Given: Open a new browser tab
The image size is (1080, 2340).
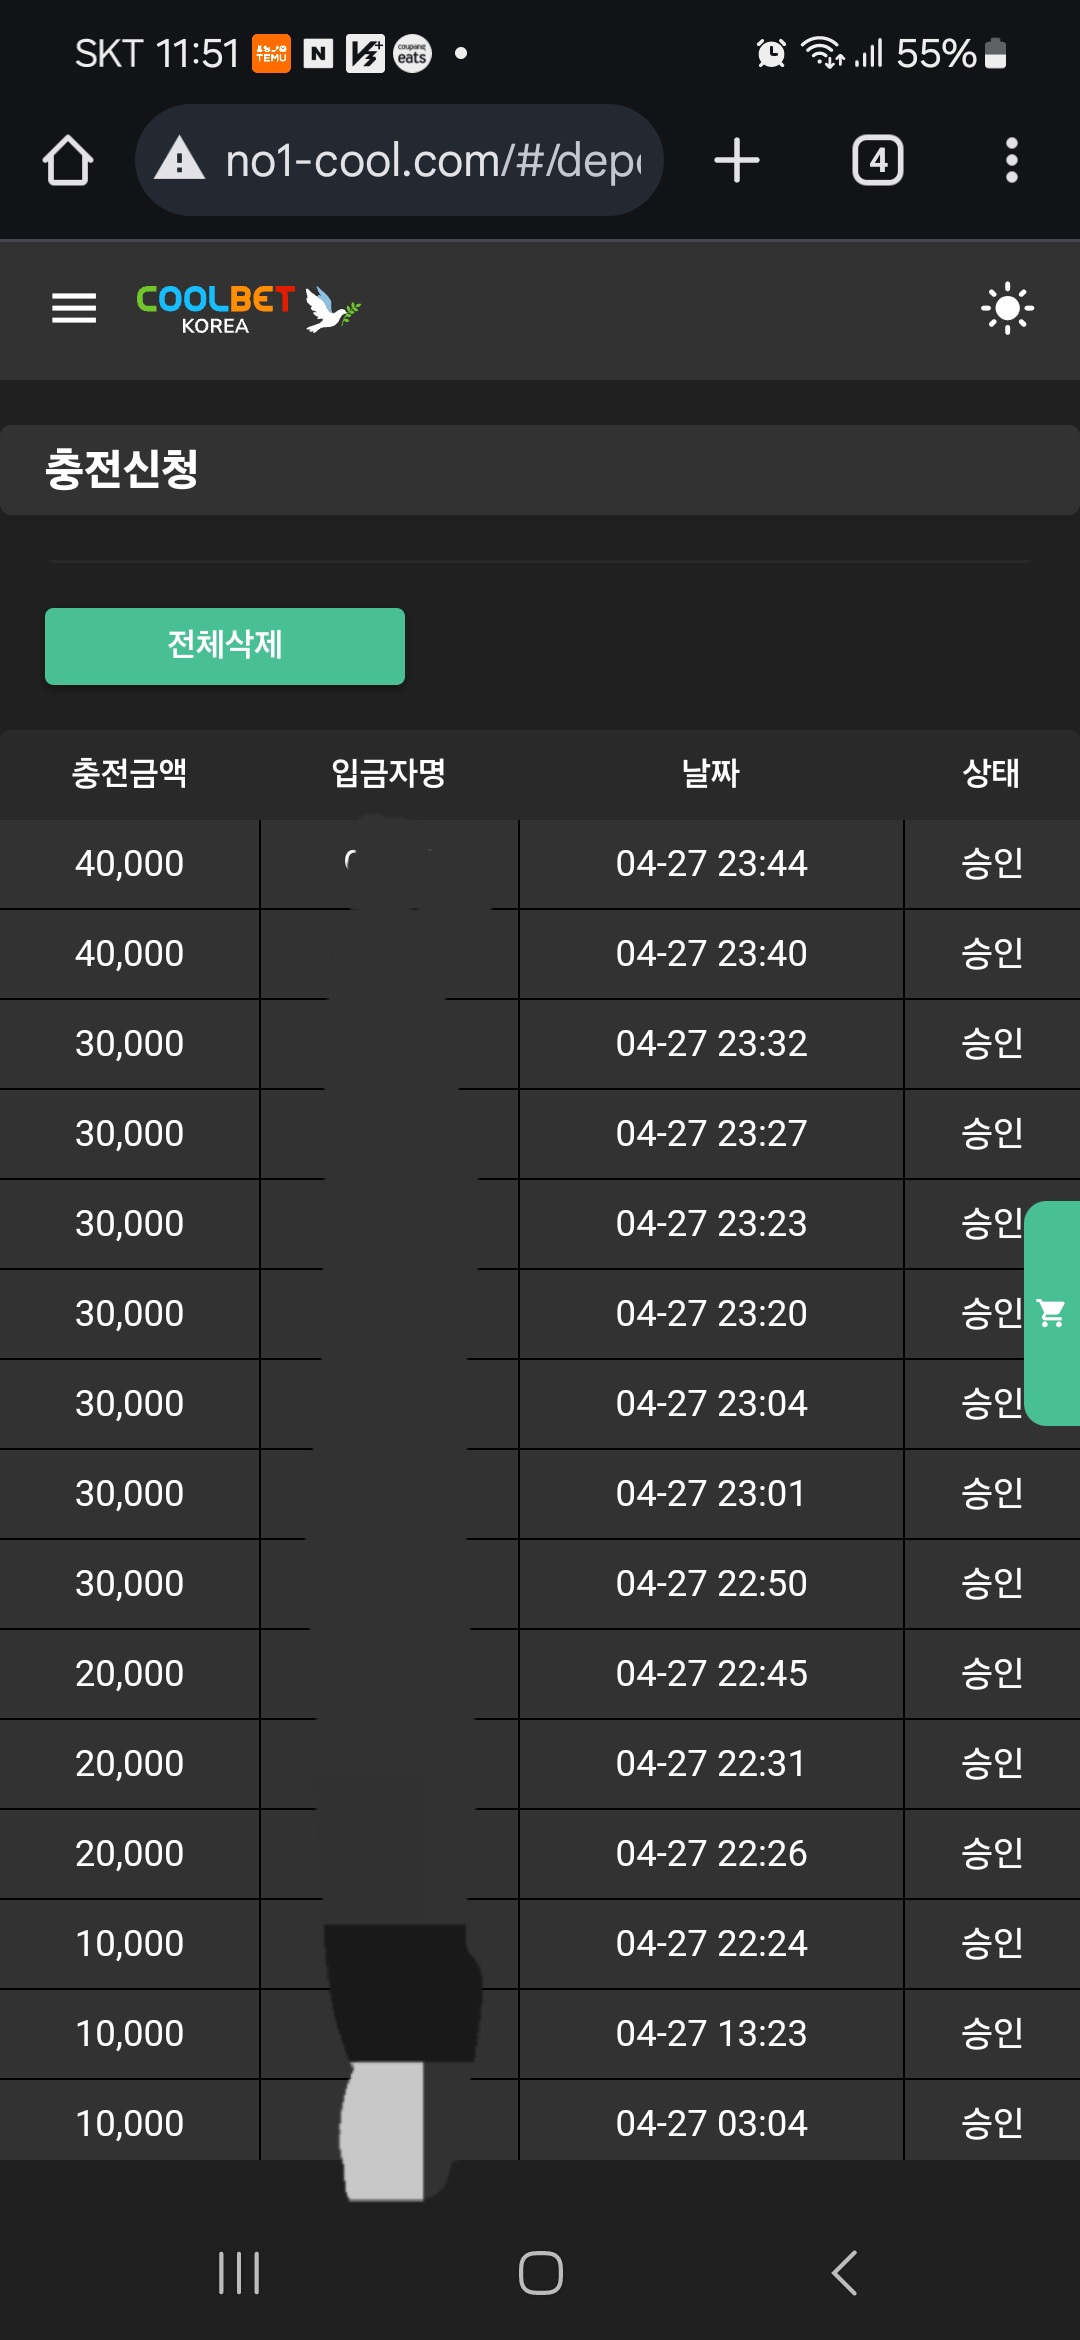Looking at the screenshot, I should (737, 161).
